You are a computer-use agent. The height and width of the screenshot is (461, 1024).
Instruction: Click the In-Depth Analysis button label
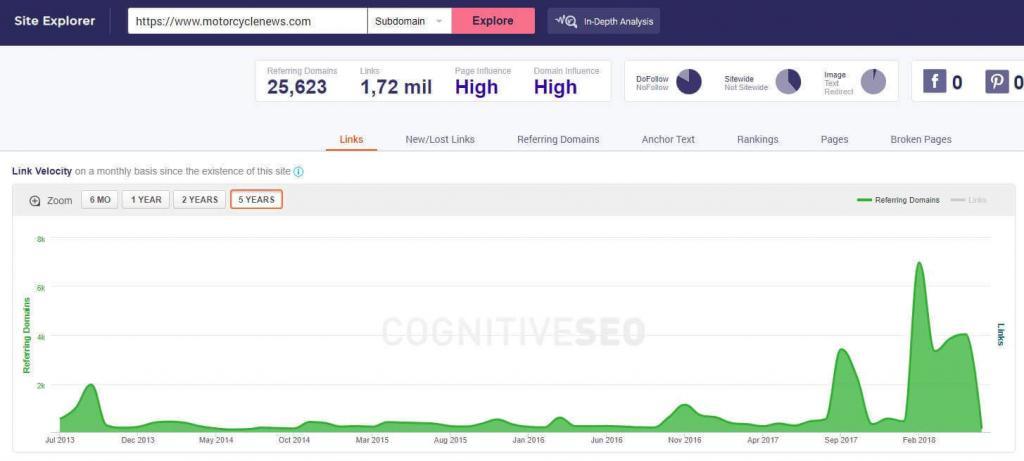618,22
